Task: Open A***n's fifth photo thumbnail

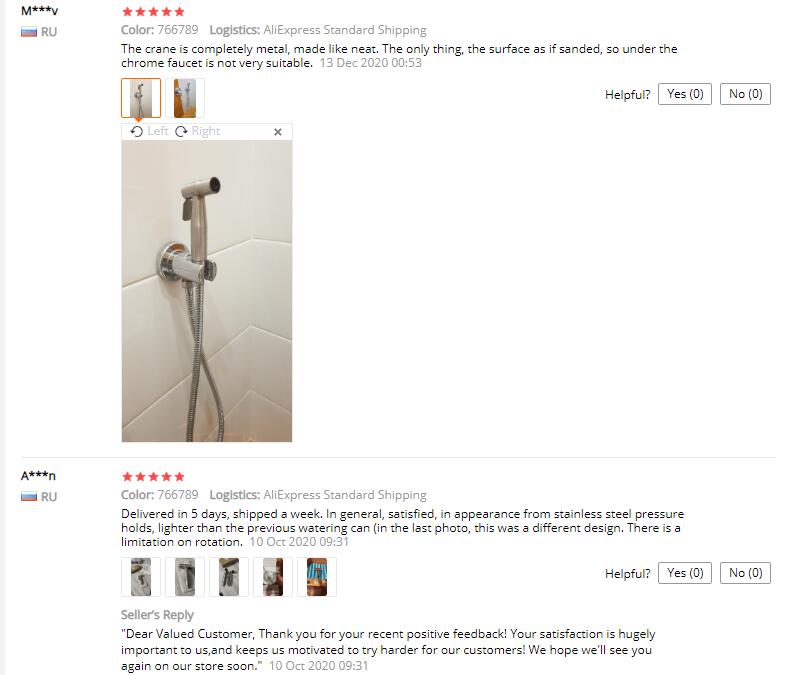Action: coord(317,577)
